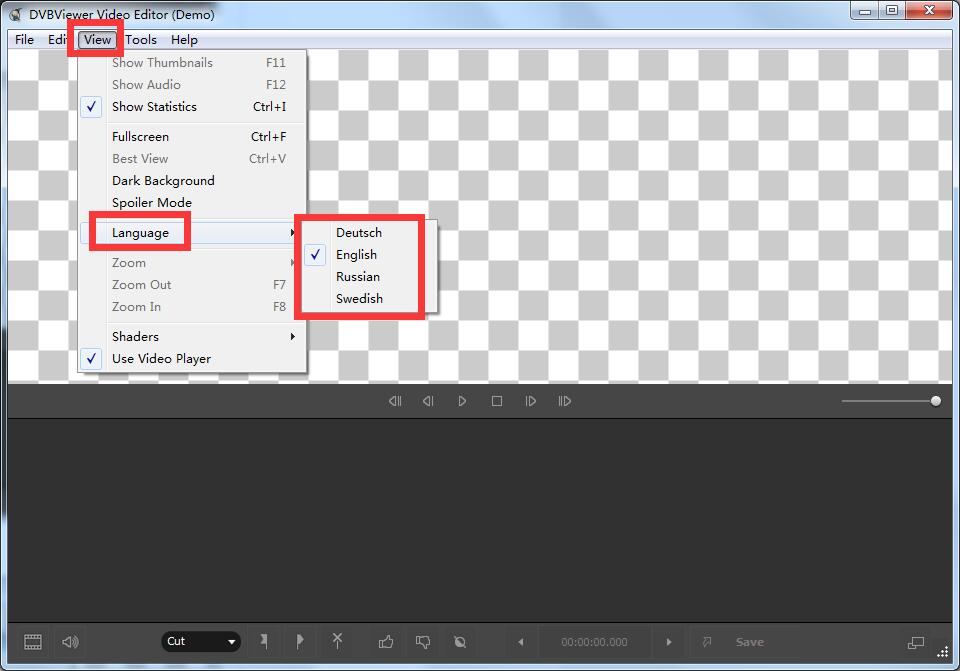
Task: Activate Fullscreen from the View menu
Action: [x=140, y=136]
